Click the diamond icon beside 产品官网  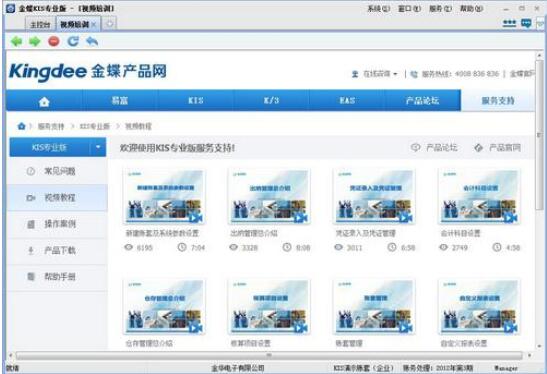coord(478,148)
